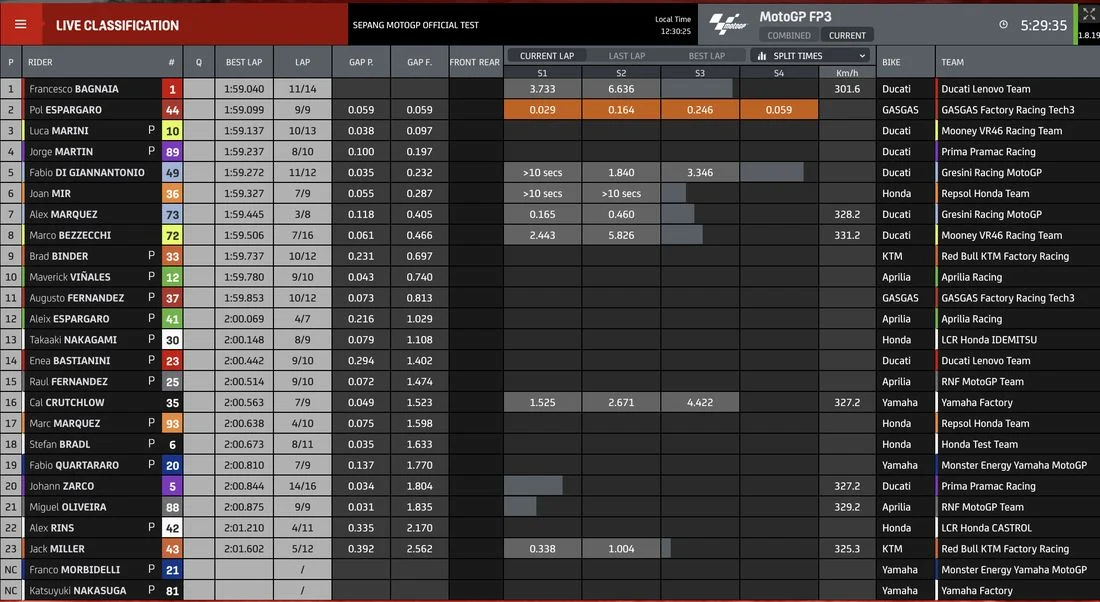Click Morbidelli's number 21 badge
This screenshot has height=602, width=1100.
(x=172, y=570)
